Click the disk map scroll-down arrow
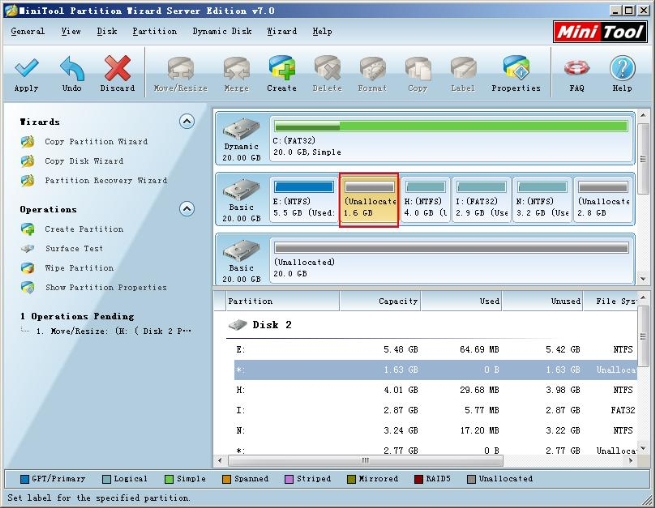The image size is (655, 508). [x=643, y=279]
